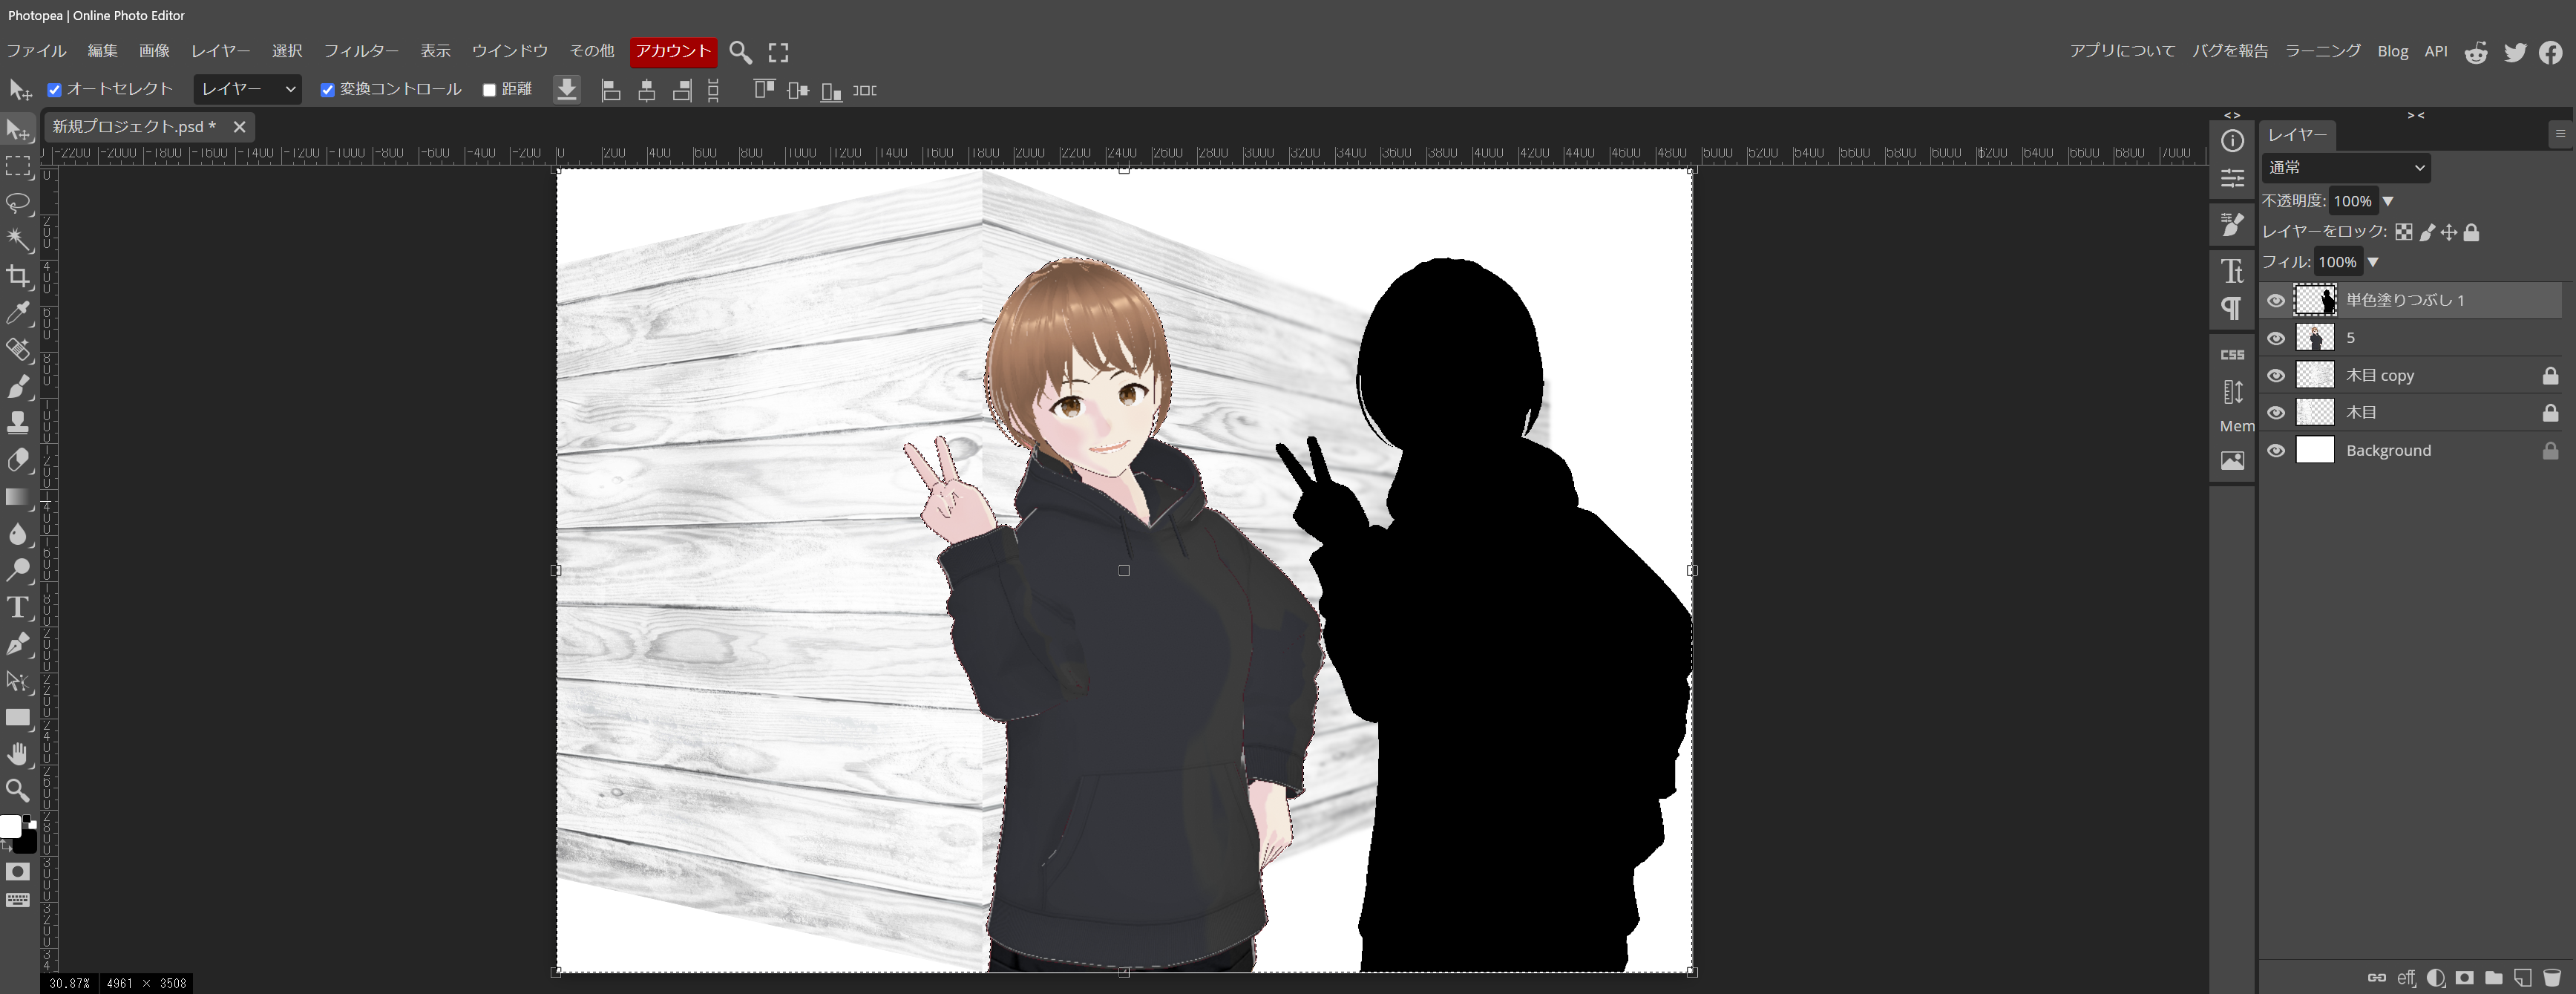The height and width of the screenshot is (994, 2576).
Task: Add a new folder in Layers panel
Action: click(x=2493, y=977)
